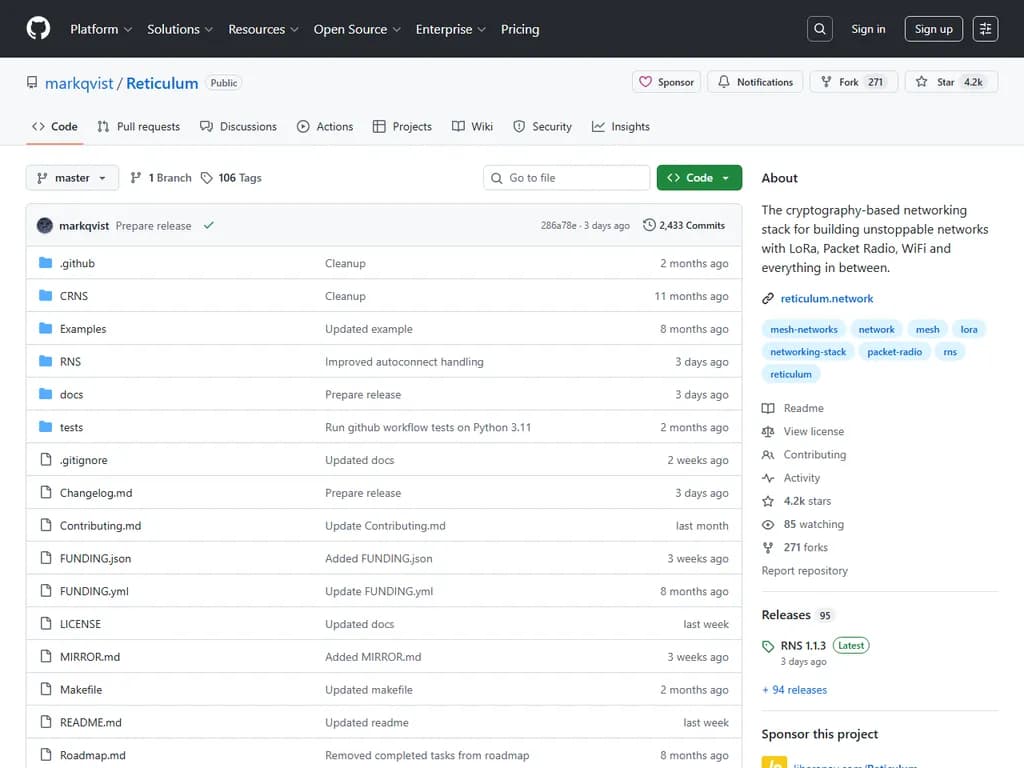The width and height of the screenshot is (1024, 768).
Task: Click the reticulum.network website link
Action: coord(826,298)
